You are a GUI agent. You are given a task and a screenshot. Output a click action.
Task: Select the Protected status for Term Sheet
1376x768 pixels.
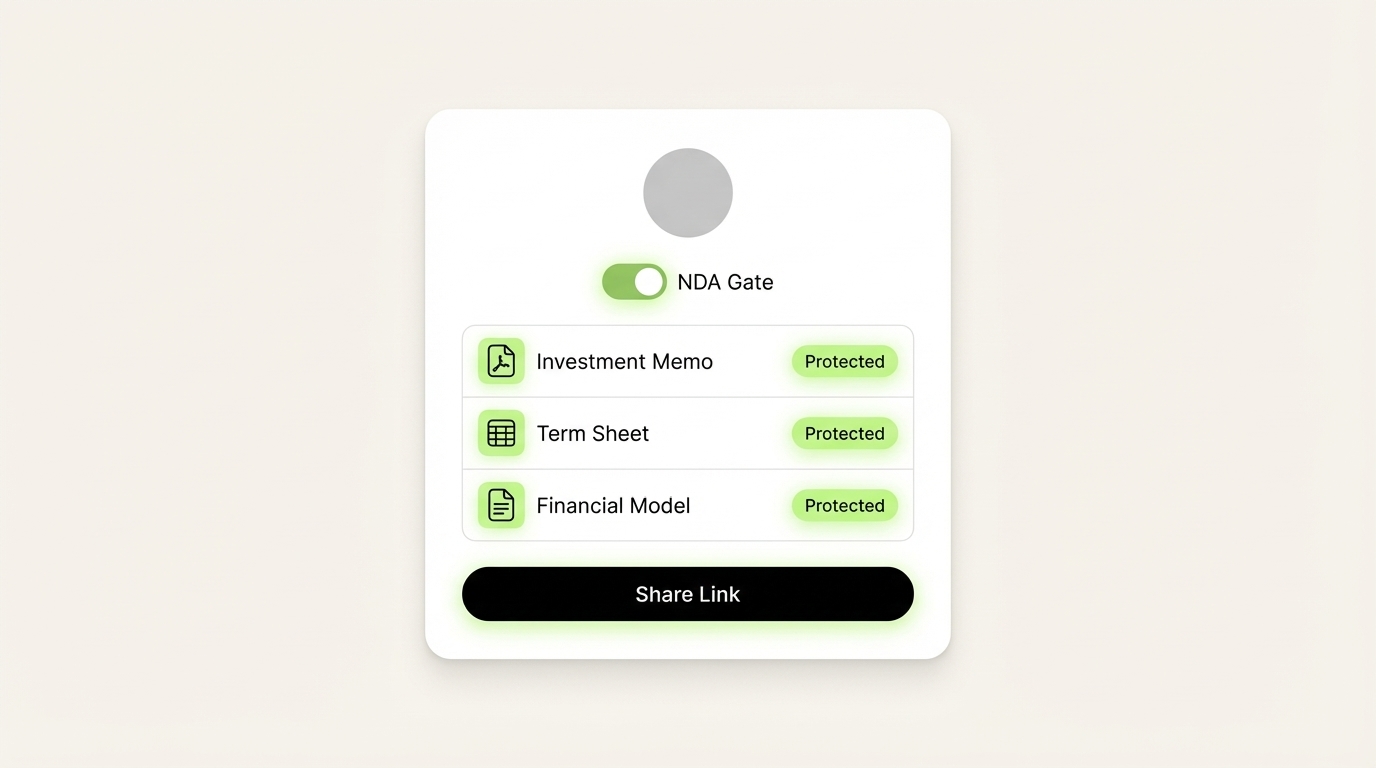(x=844, y=433)
